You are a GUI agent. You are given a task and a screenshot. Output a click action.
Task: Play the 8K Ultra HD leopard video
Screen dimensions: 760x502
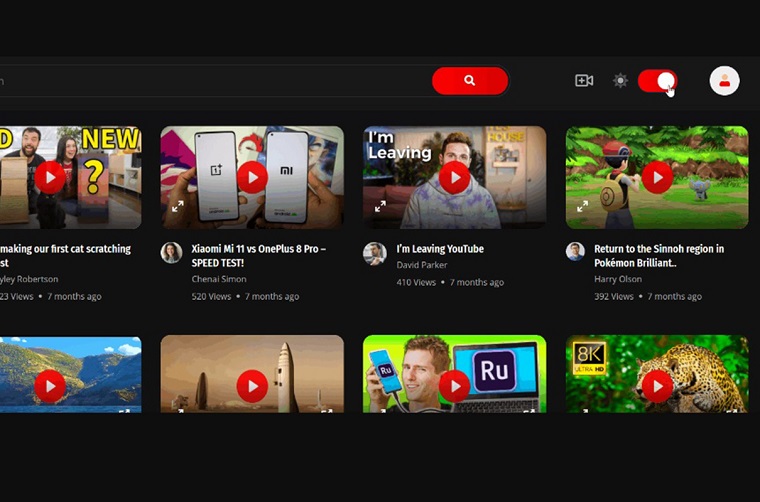coord(657,386)
